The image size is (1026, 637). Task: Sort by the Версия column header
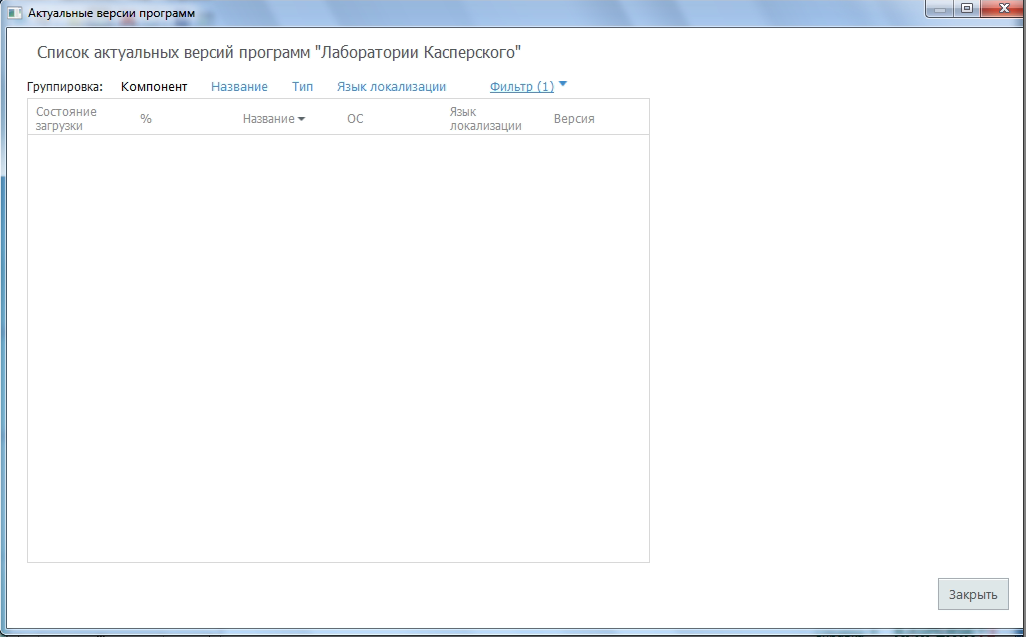tap(574, 118)
